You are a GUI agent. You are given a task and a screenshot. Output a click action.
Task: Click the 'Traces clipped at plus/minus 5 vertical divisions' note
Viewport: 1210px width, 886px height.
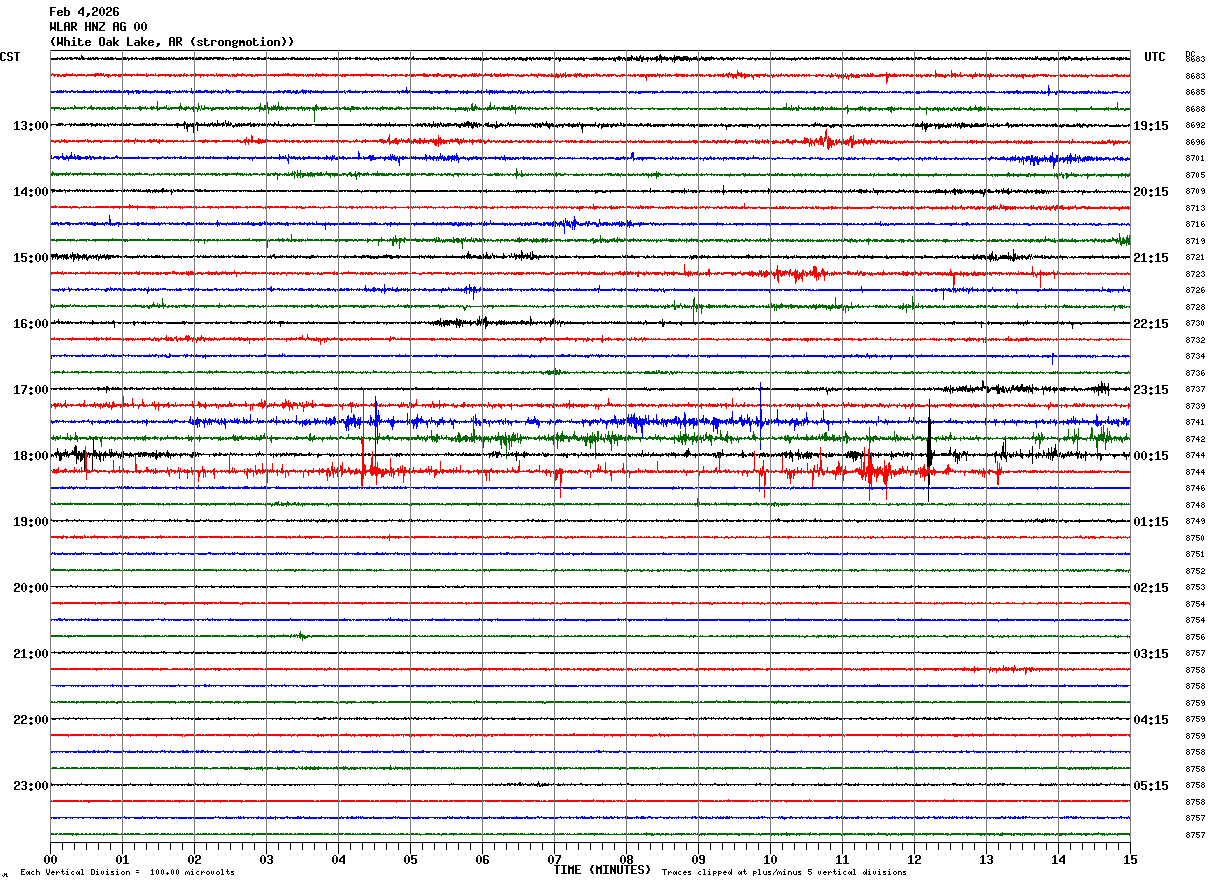tap(784, 873)
